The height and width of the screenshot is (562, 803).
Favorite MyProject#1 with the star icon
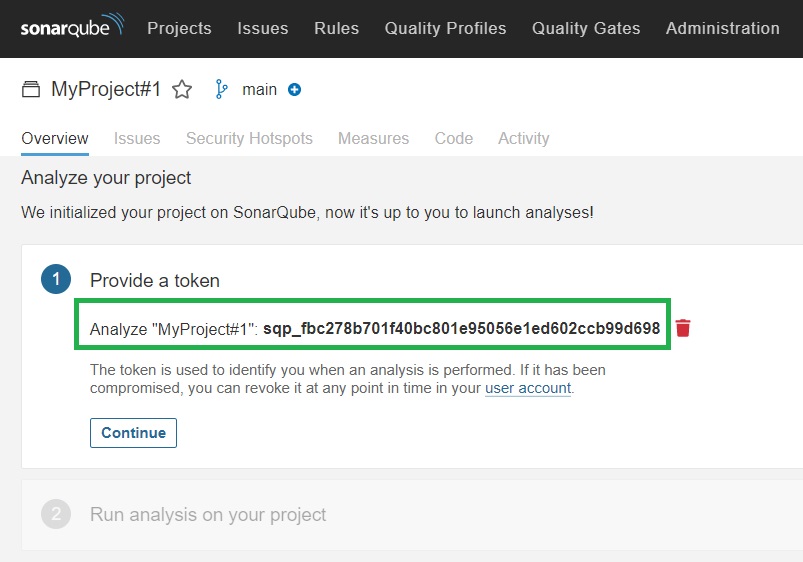pyautogui.click(x=182, y=90)
